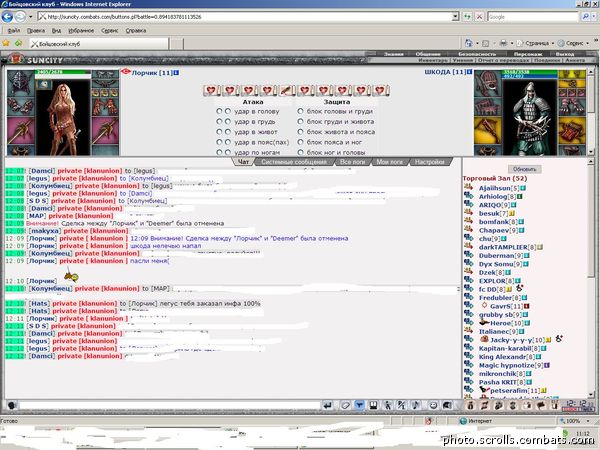Viewport: 600px width, 450px height.
Task: Open the Анкета link
Action: [x=575, y=60]
